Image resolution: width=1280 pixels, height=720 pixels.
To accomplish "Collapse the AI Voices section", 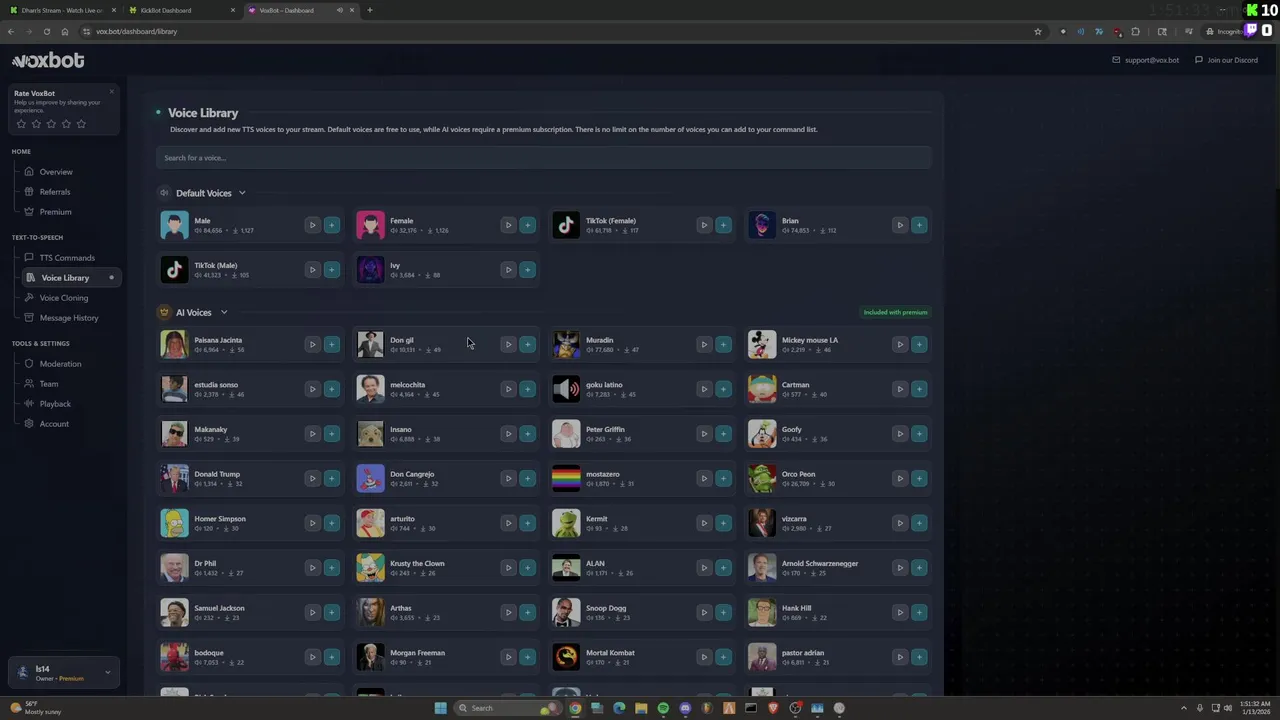I will coord(223,312).
